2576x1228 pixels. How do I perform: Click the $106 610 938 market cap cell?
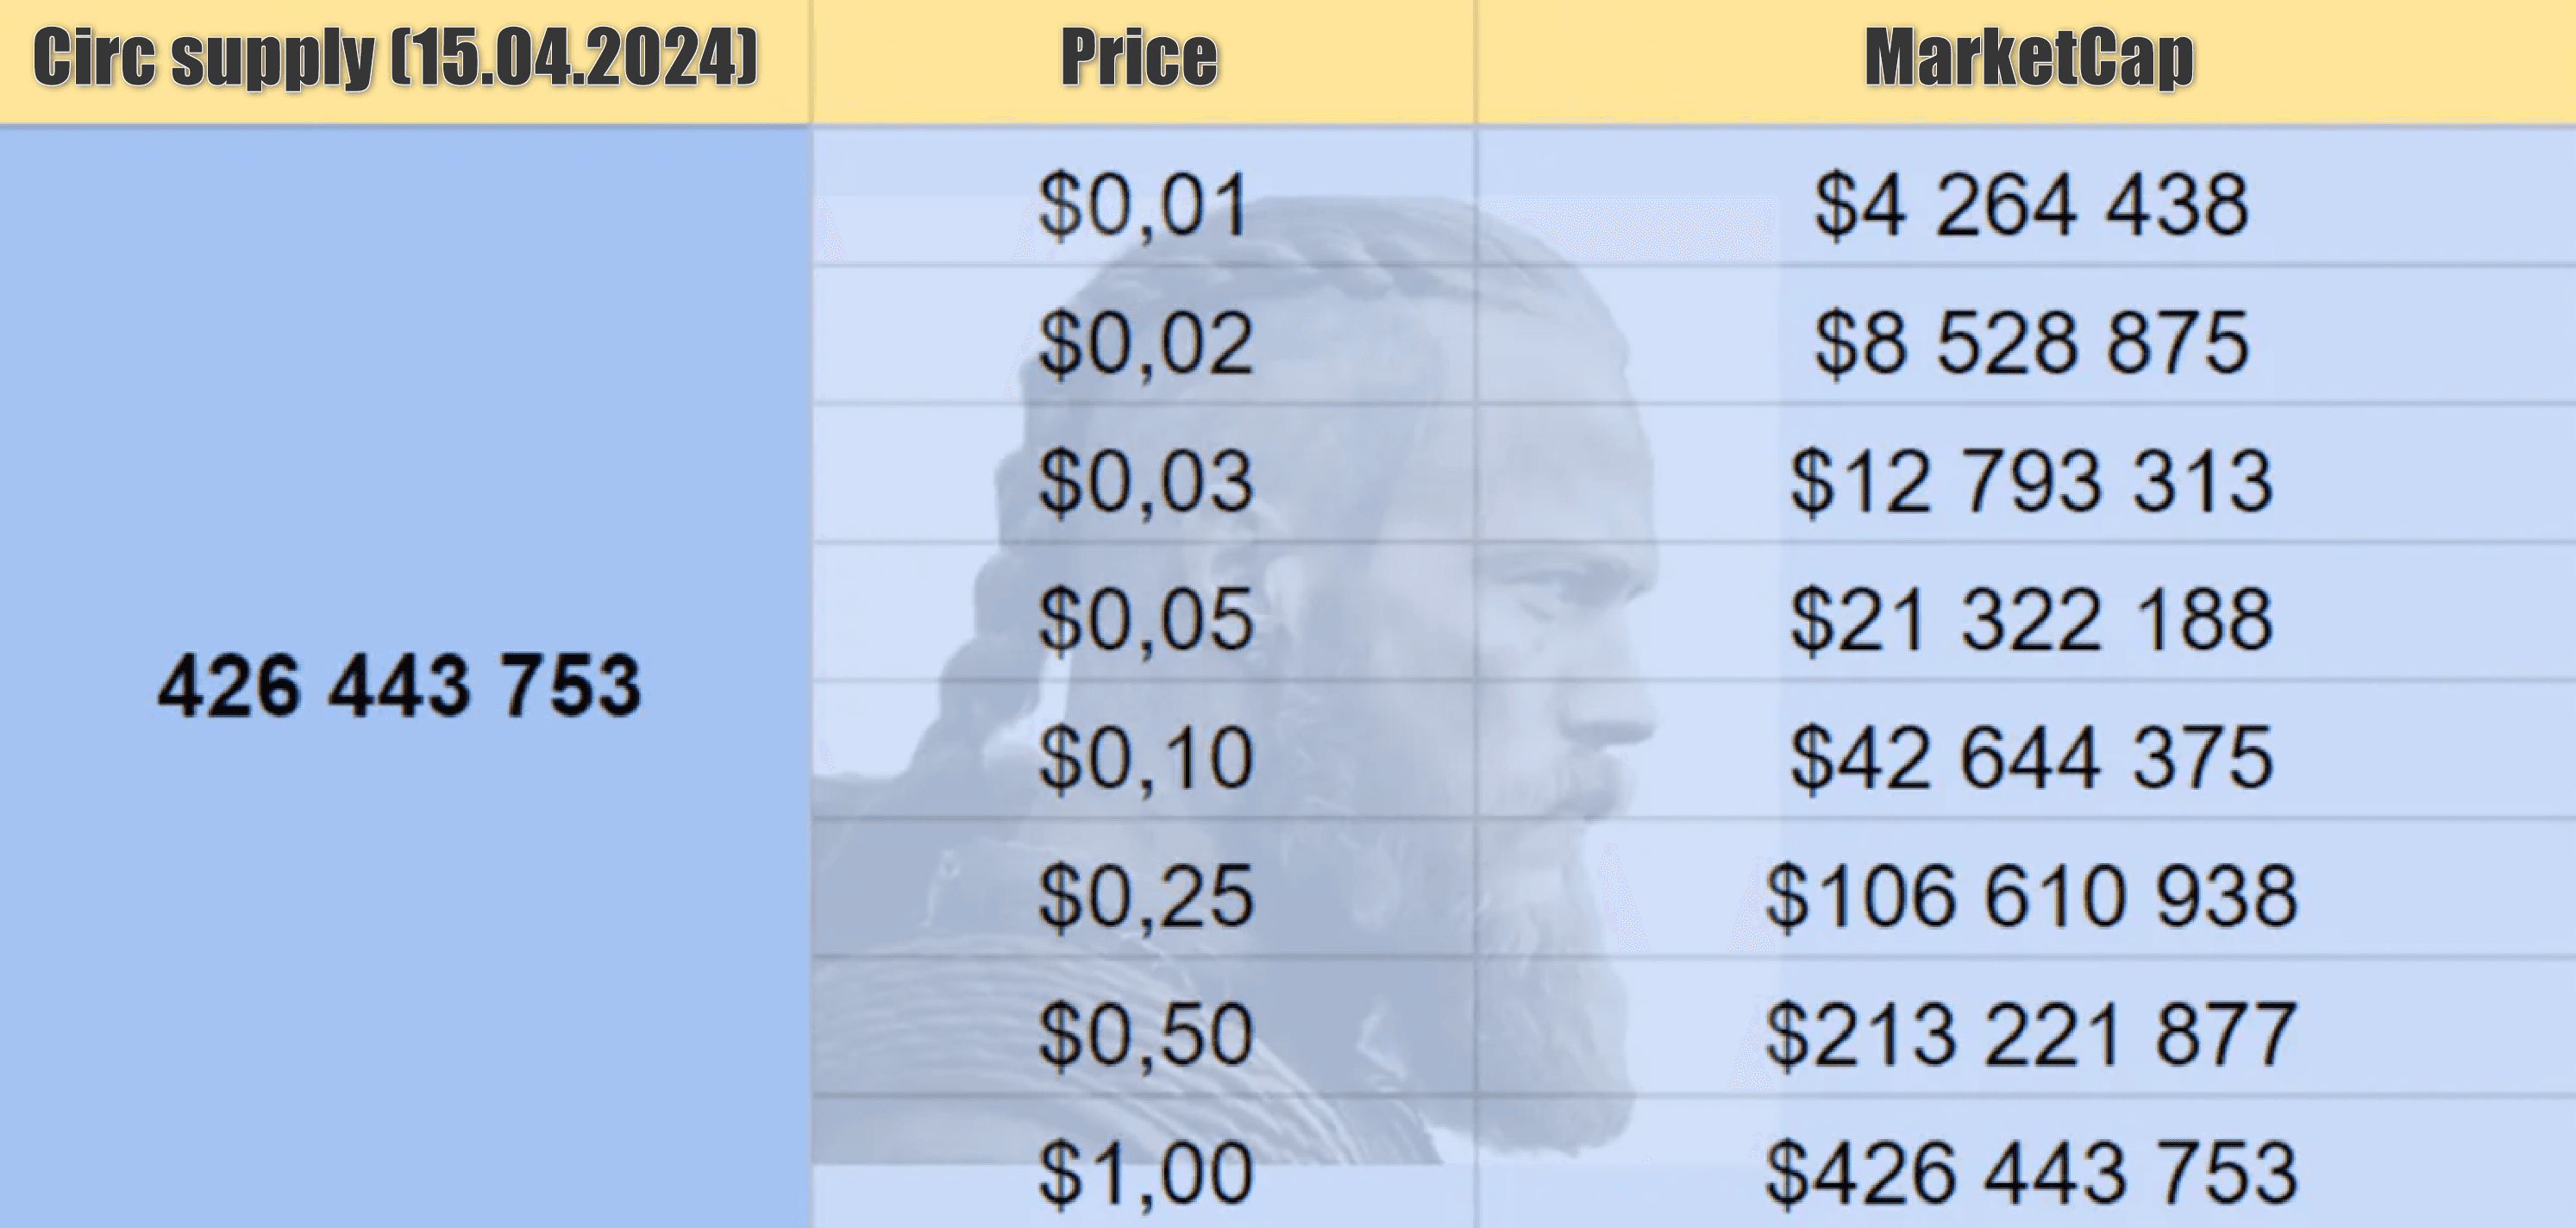[2026, 888]
